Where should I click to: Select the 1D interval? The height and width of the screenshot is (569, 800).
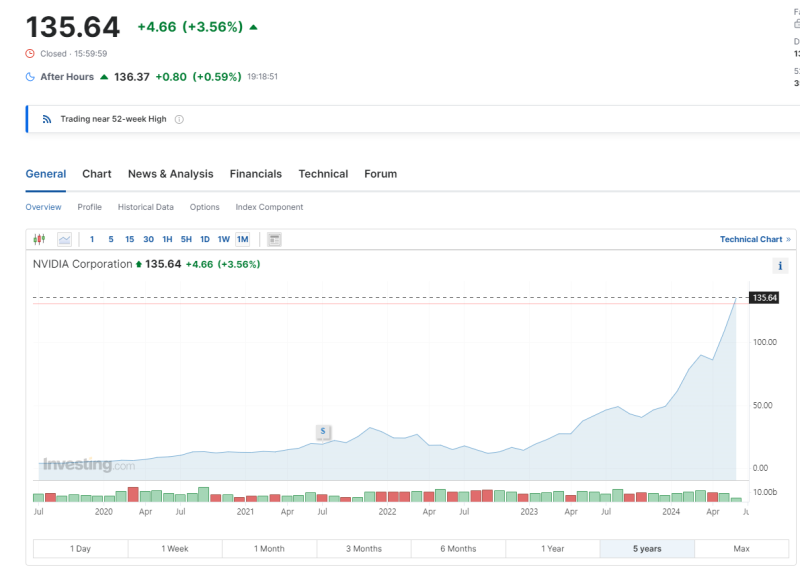coord(205,239)
